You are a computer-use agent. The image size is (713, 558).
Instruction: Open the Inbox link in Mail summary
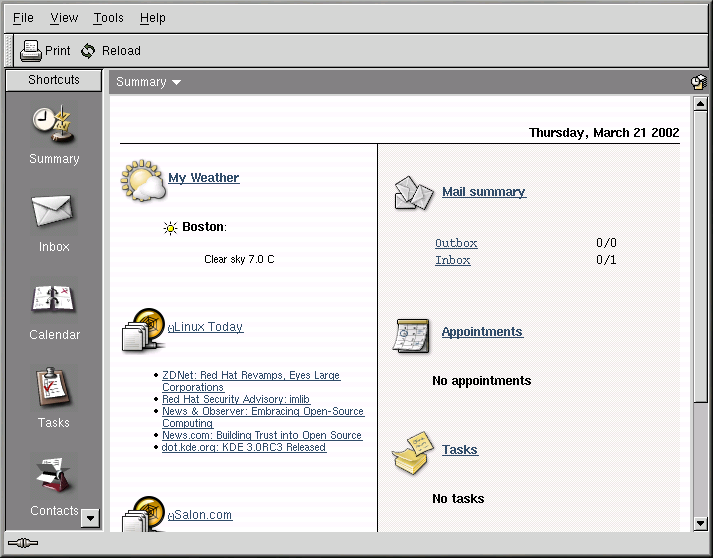coord(452,260)
